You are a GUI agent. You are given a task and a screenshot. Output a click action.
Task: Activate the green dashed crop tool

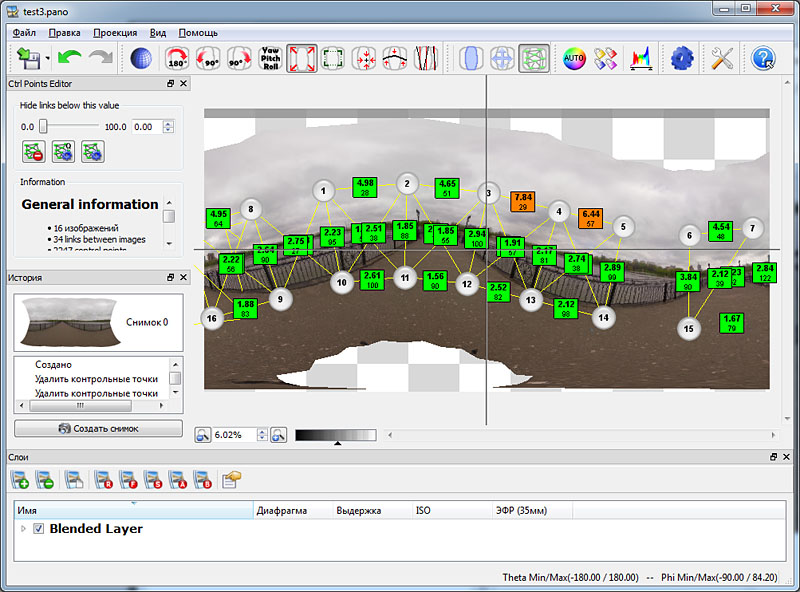pyautogui.click(x=333, y=58)
